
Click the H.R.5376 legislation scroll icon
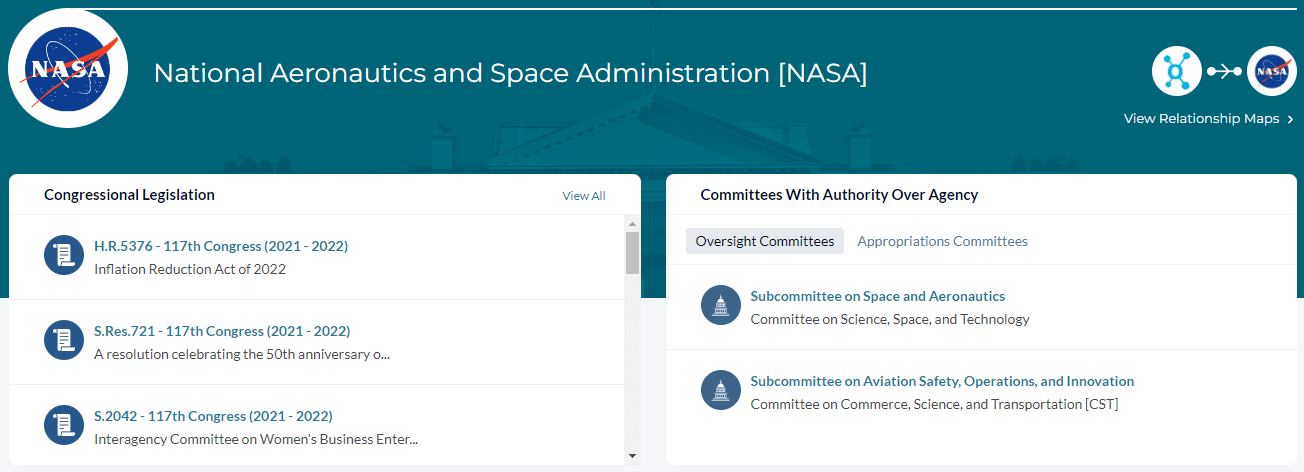click(x=64, y=256)
